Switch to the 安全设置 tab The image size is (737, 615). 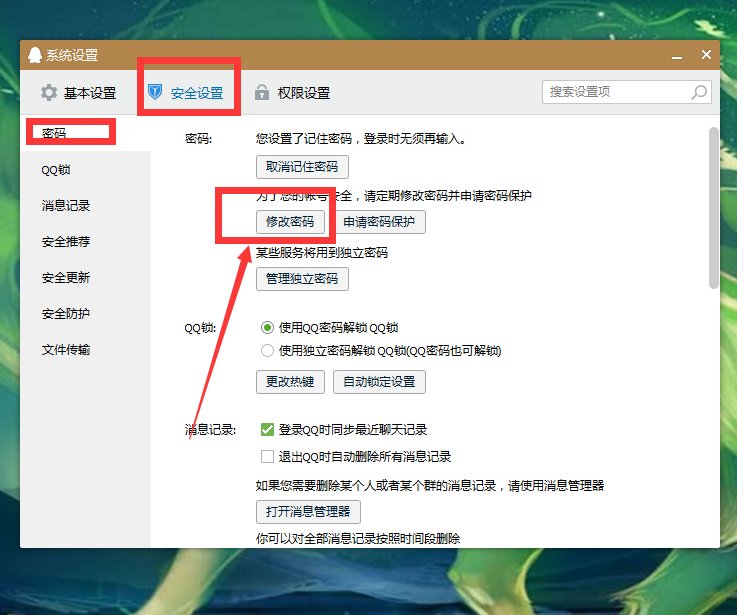coord(185,93)
